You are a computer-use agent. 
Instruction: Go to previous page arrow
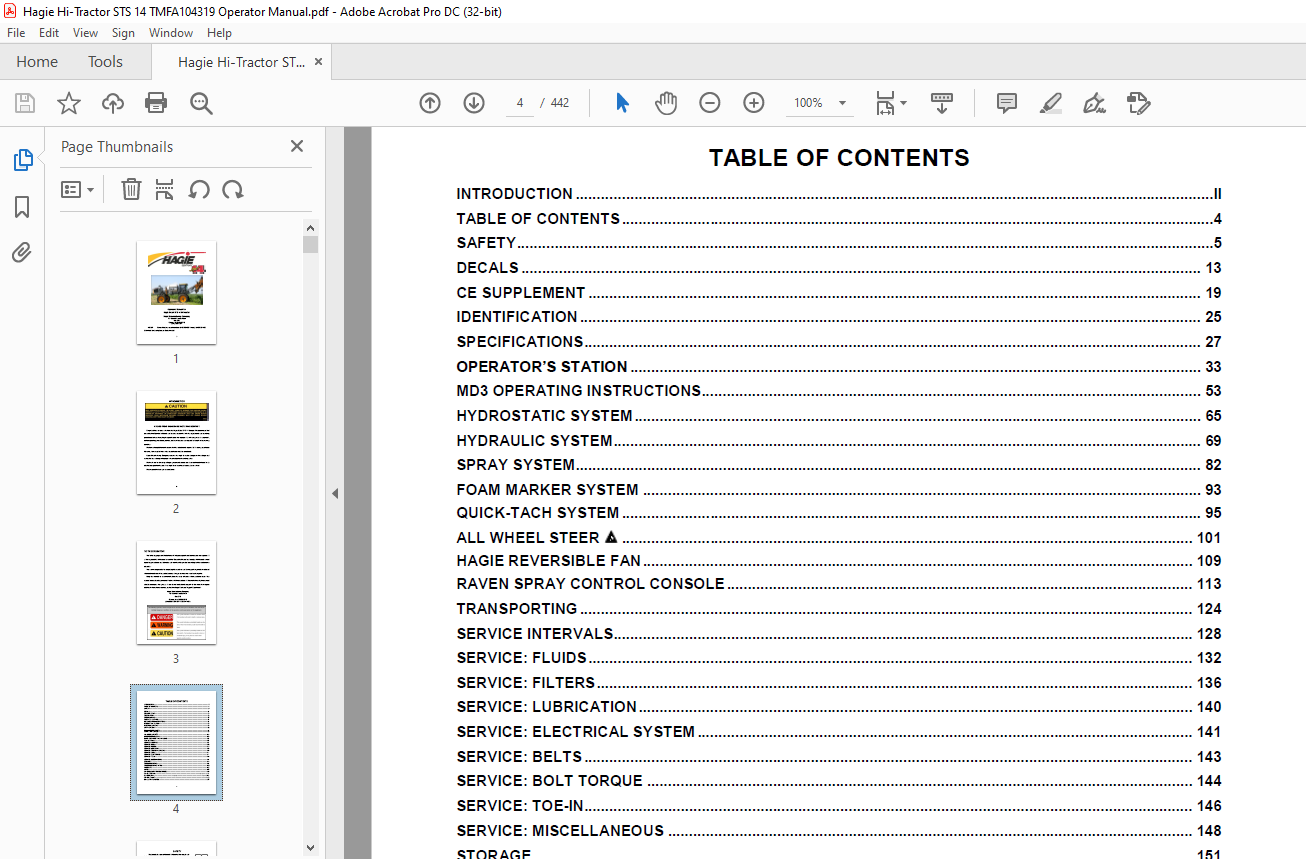tap(430, 103)
